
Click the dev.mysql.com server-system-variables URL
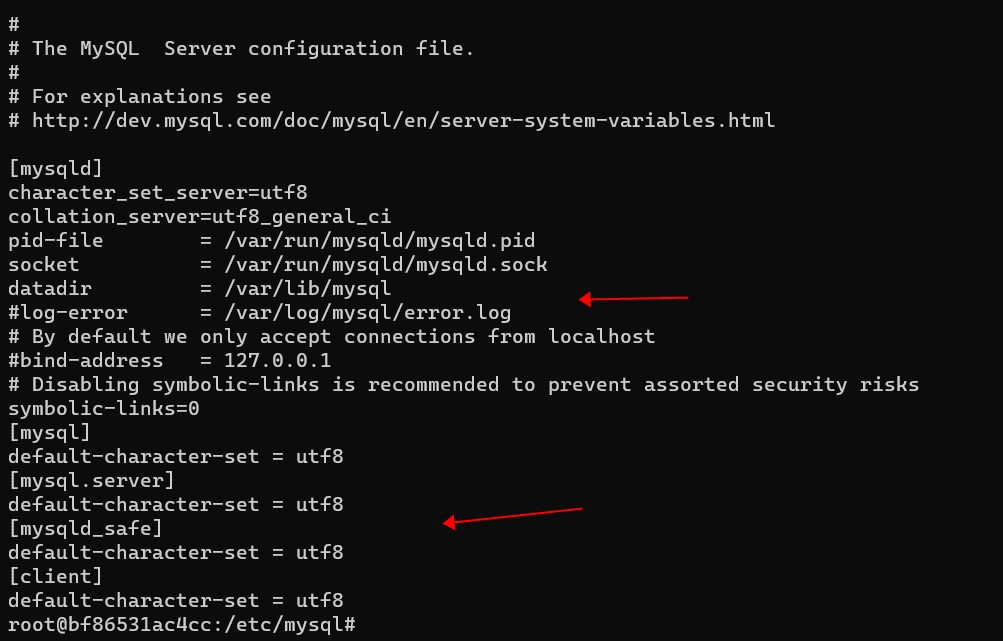point(403,121)
